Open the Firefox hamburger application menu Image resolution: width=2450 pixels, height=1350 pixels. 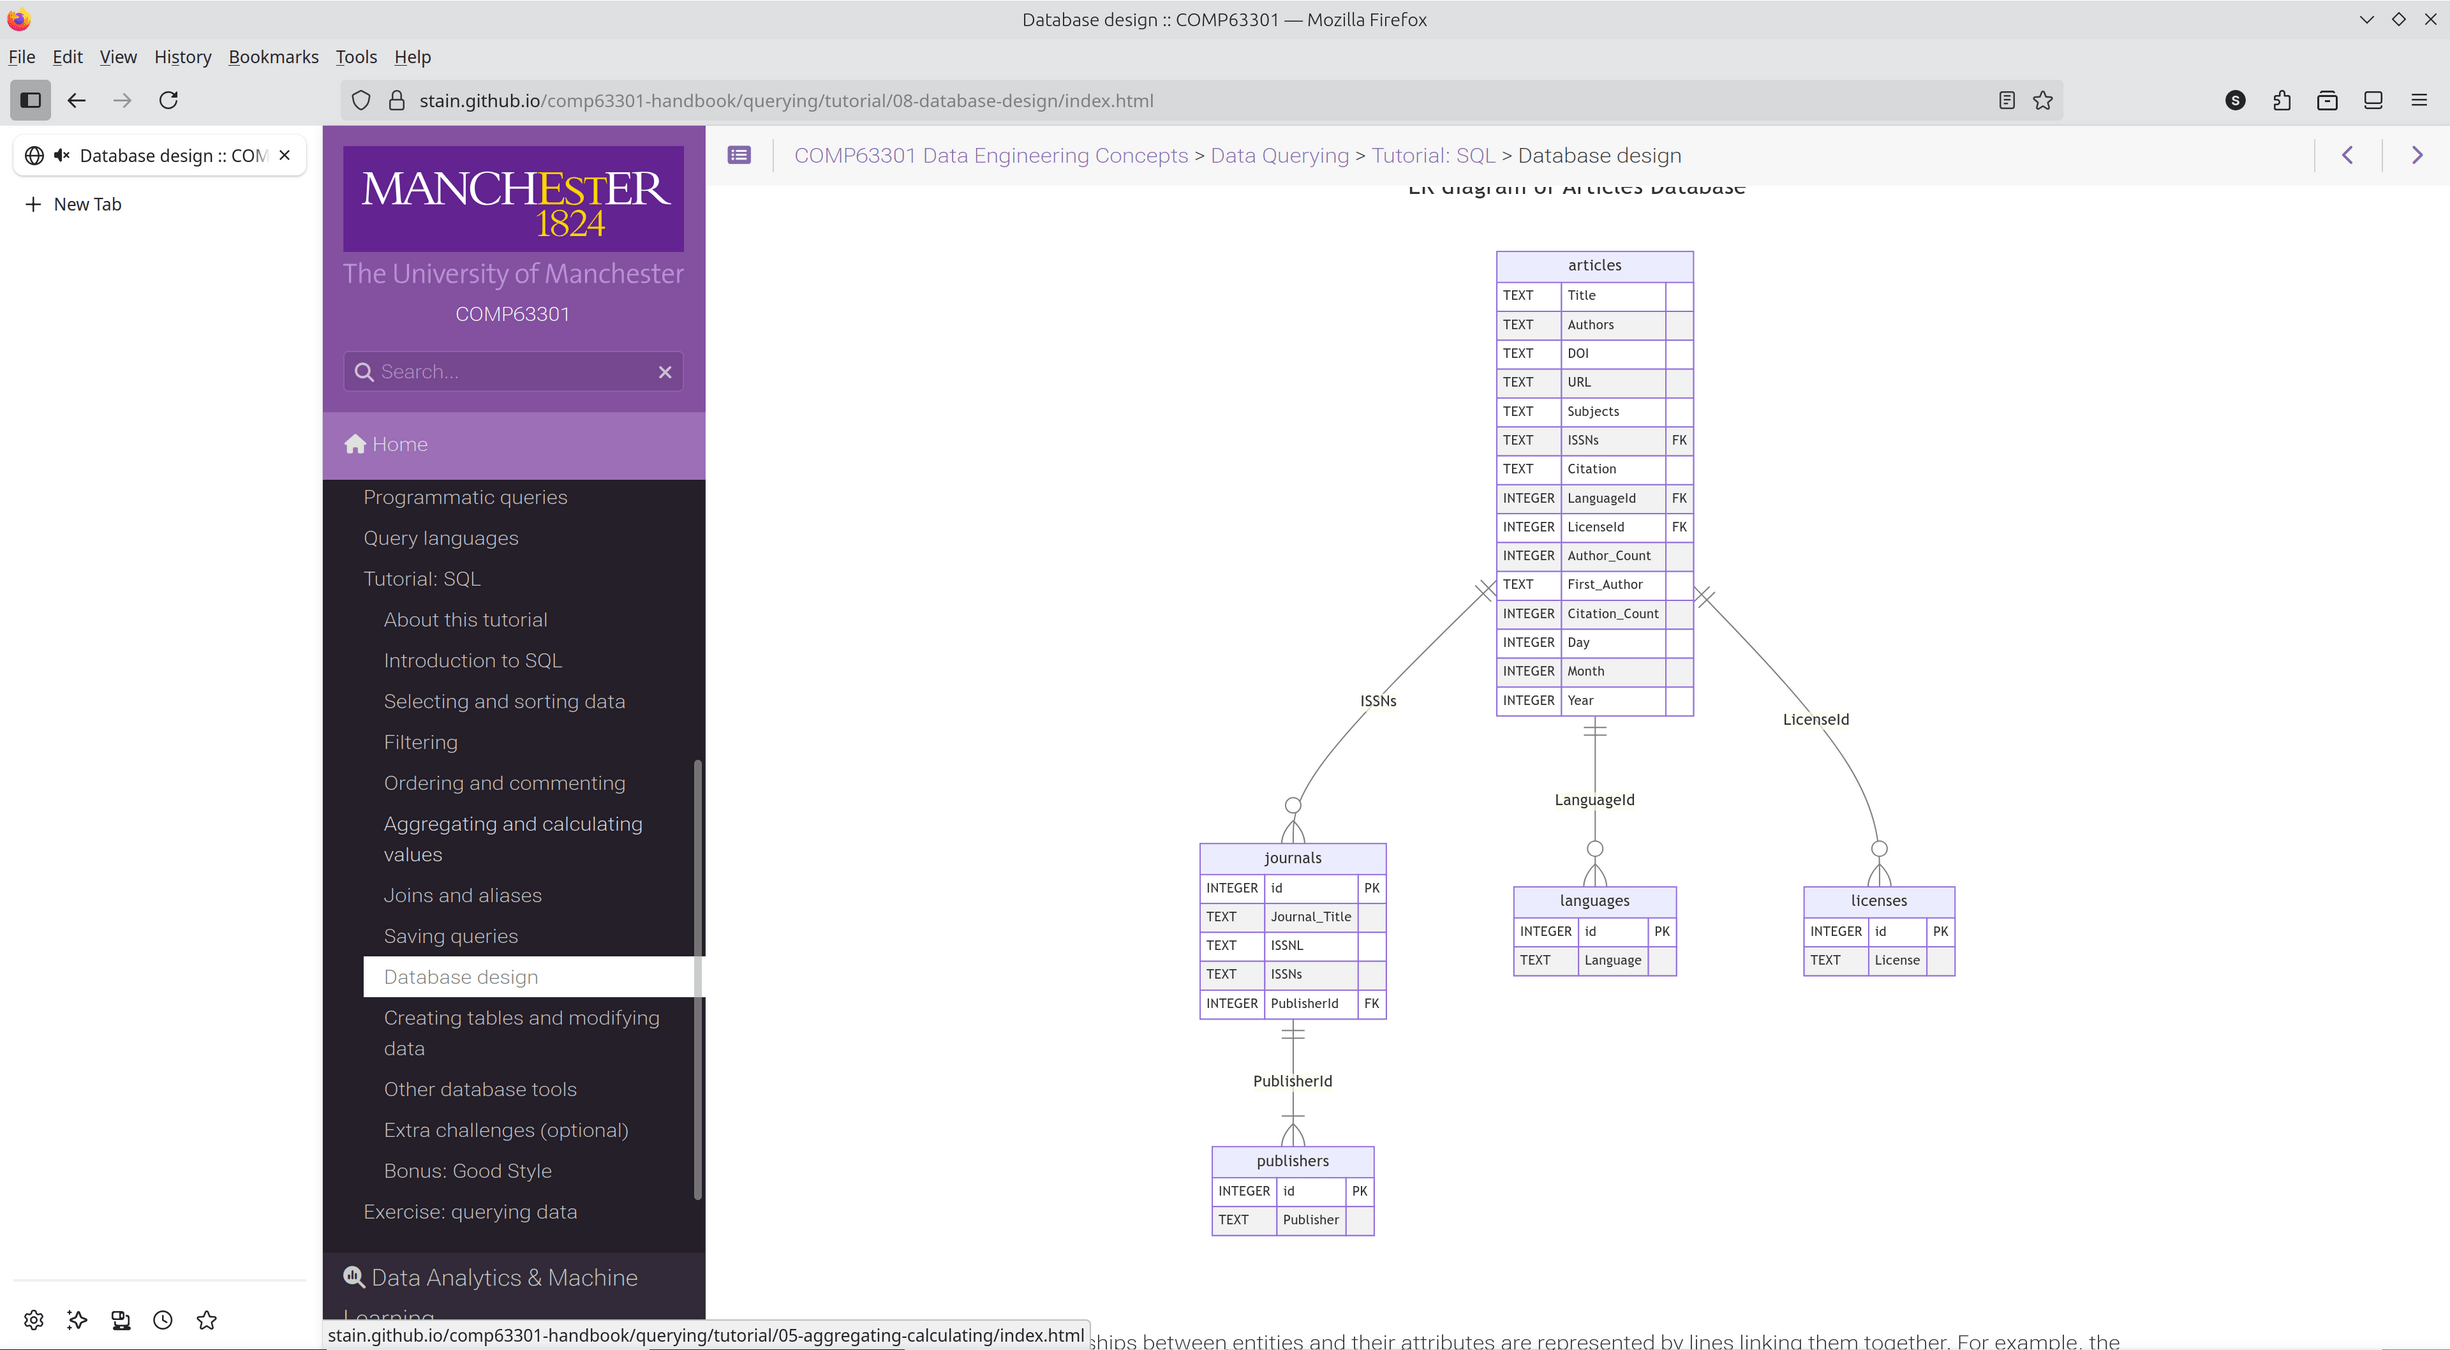pyautogui.click(x=2419, y=100)
